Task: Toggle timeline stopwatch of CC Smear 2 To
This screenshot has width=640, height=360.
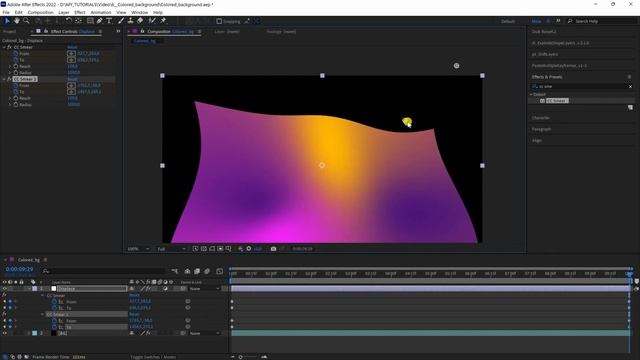Action: point(54,327)
